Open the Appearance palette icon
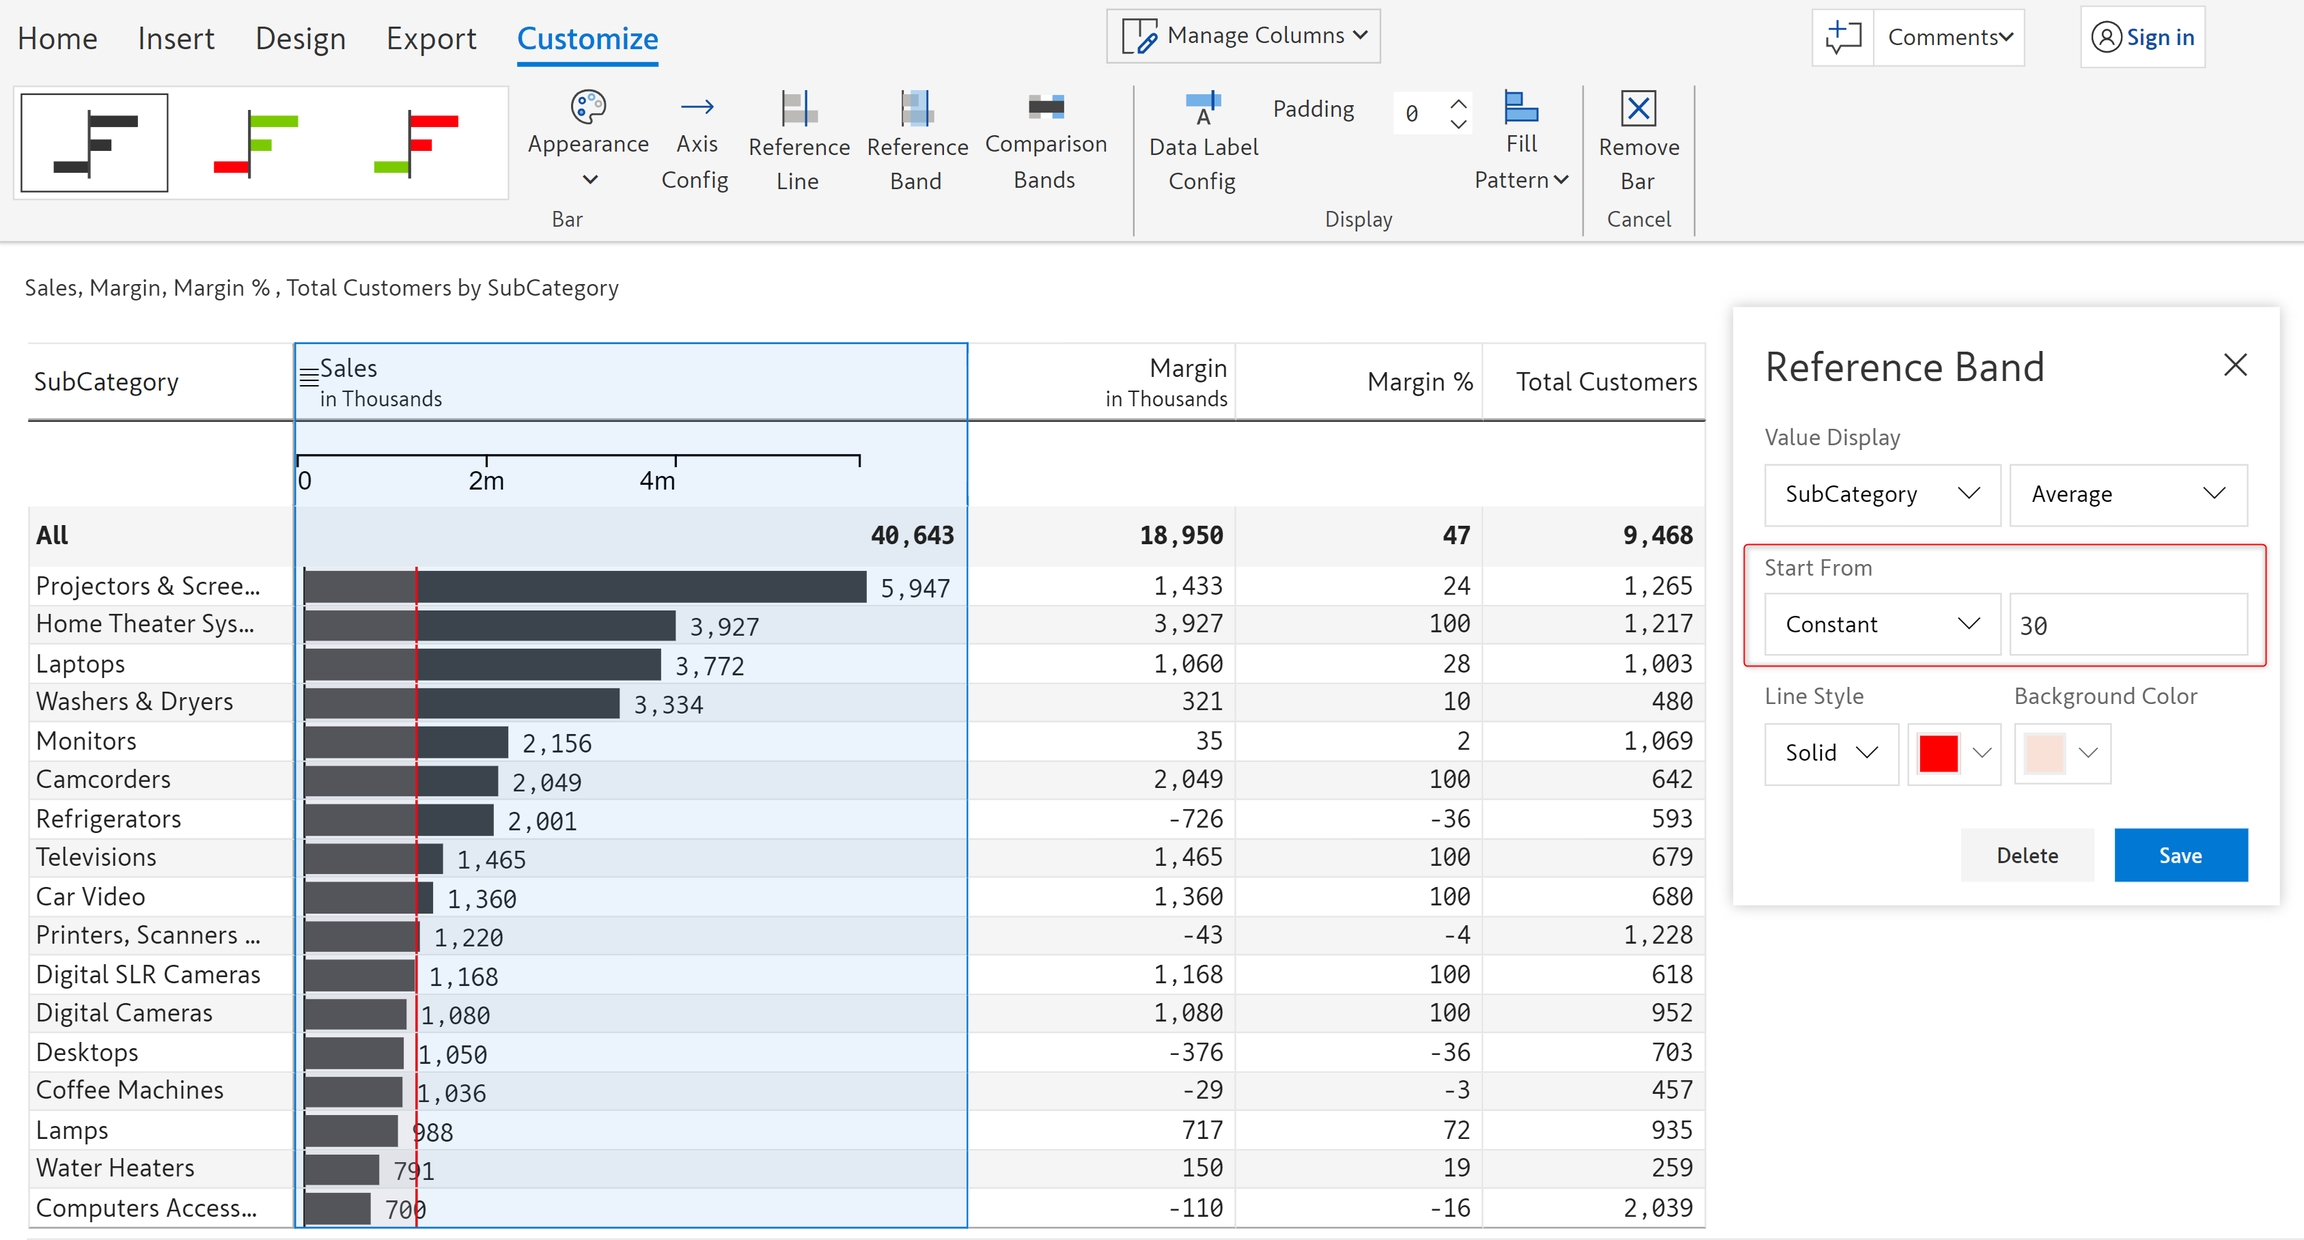This screenshot has height=1240, width=2304. (x=588, y=107)
